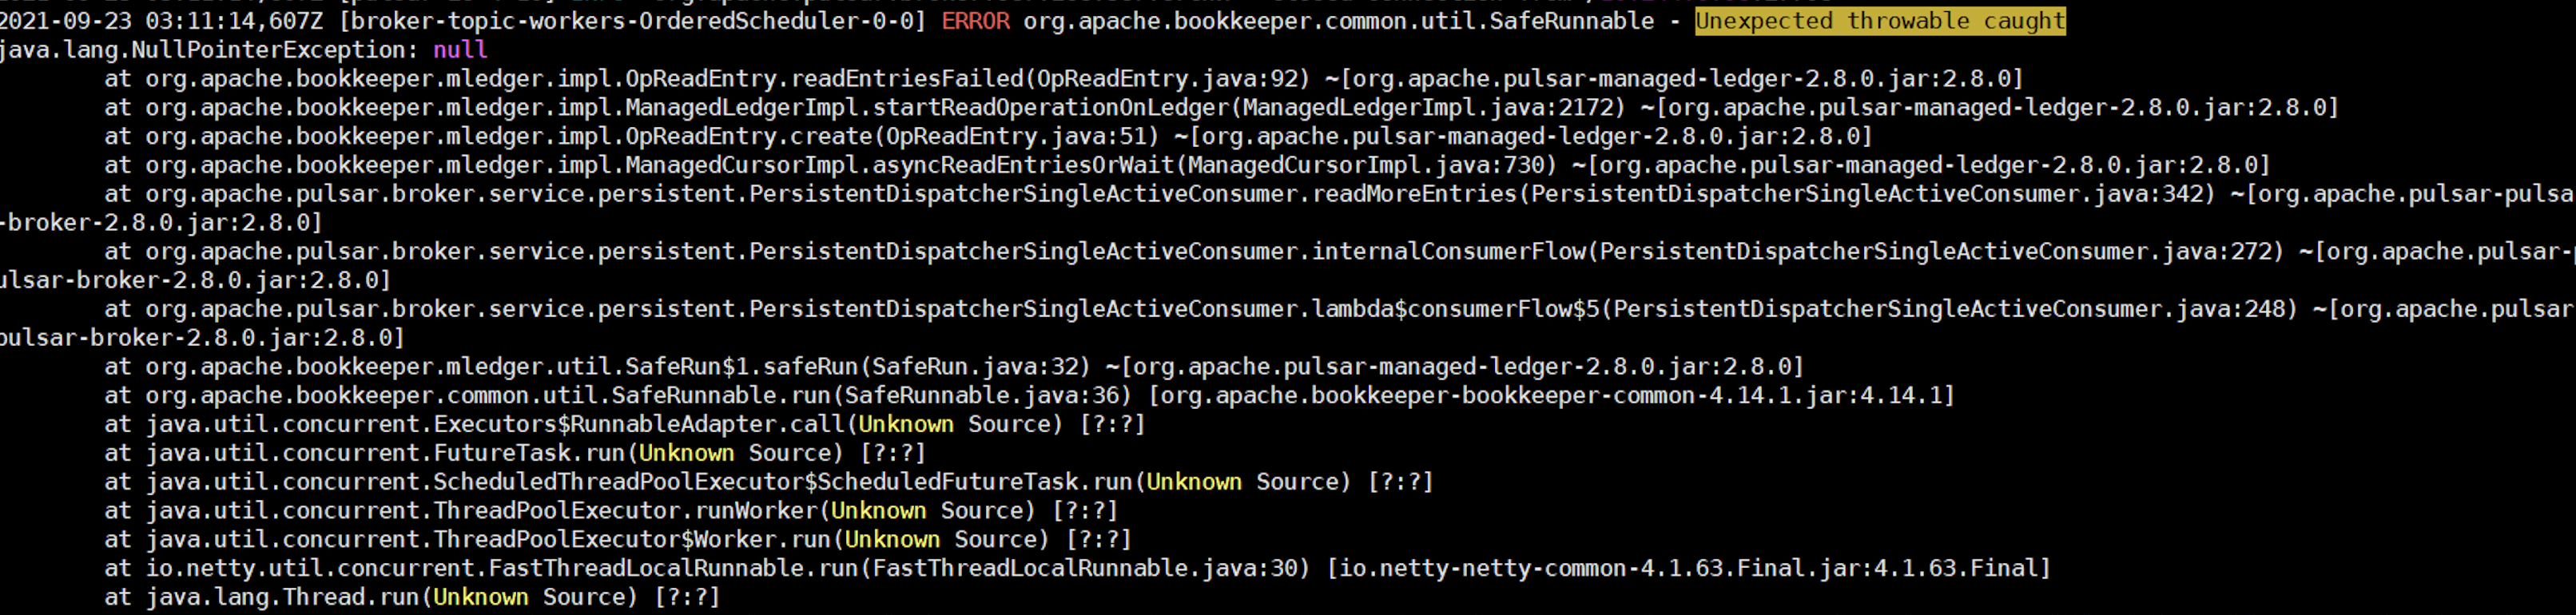Screen dimensions: 2576x615
Task: Click the bookkeeper-common-4.14.1.jar reference
Action: pyautogui.click(x=1551, y=396)
